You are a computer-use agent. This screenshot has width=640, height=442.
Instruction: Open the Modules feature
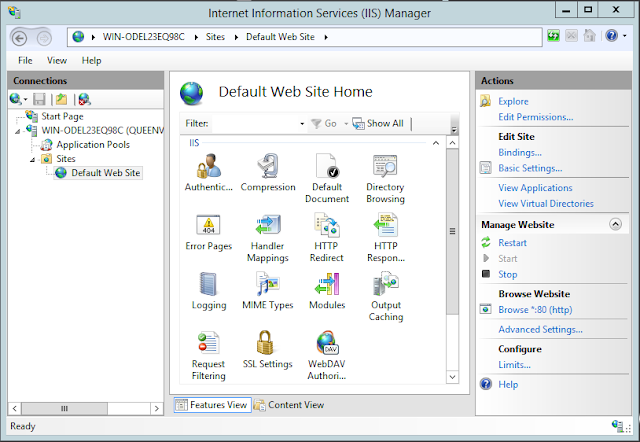click(x=327, y=291)
